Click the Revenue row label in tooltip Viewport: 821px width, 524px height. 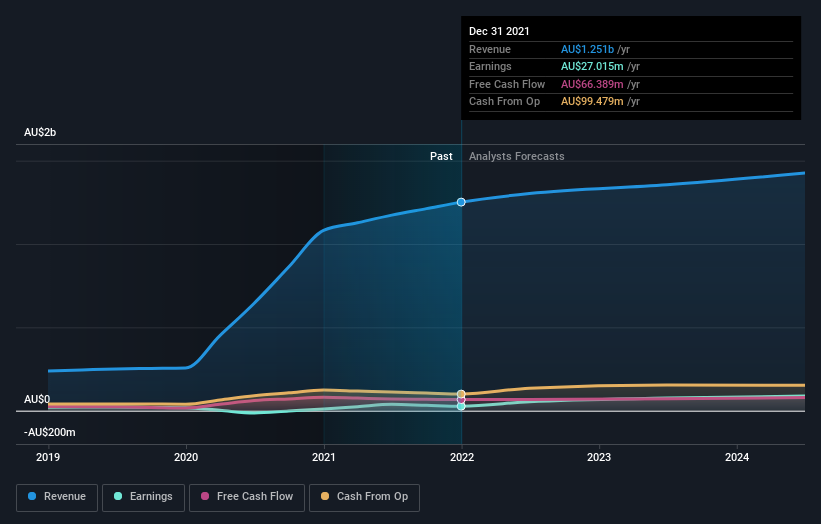pos(490,49)
